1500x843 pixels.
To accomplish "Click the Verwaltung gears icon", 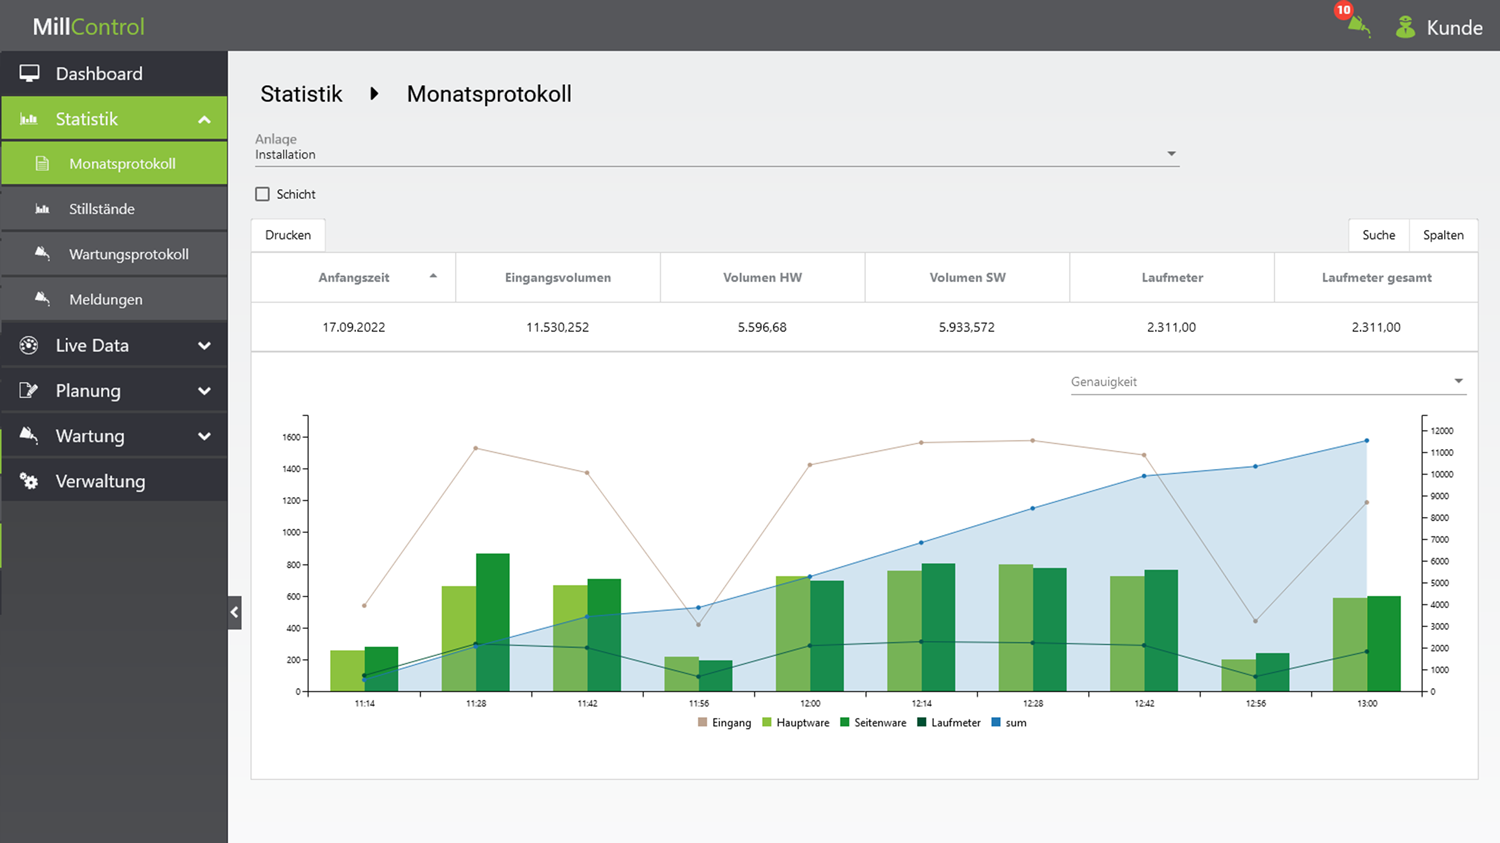I will (x=29, y=481).
